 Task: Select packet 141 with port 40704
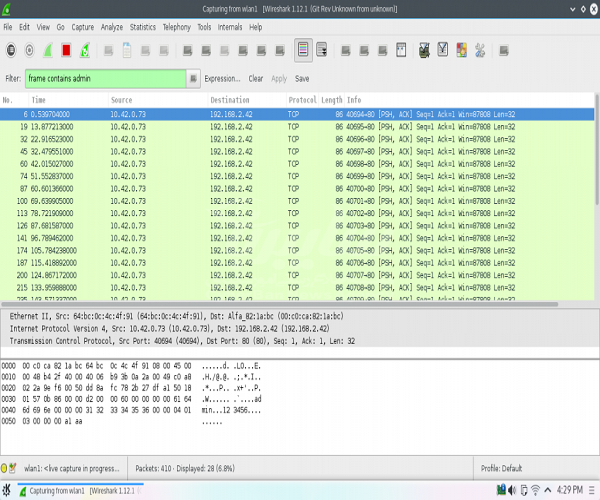point(297,238)
